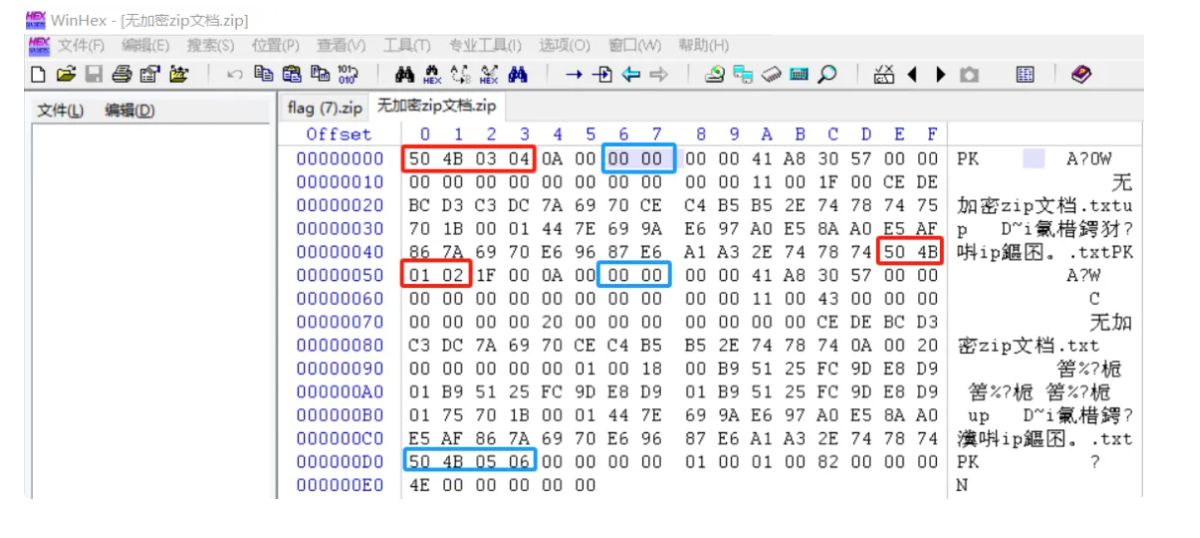Select offset row 00000030
This screenshot has height=538, width=1200.
click(339, 229)
